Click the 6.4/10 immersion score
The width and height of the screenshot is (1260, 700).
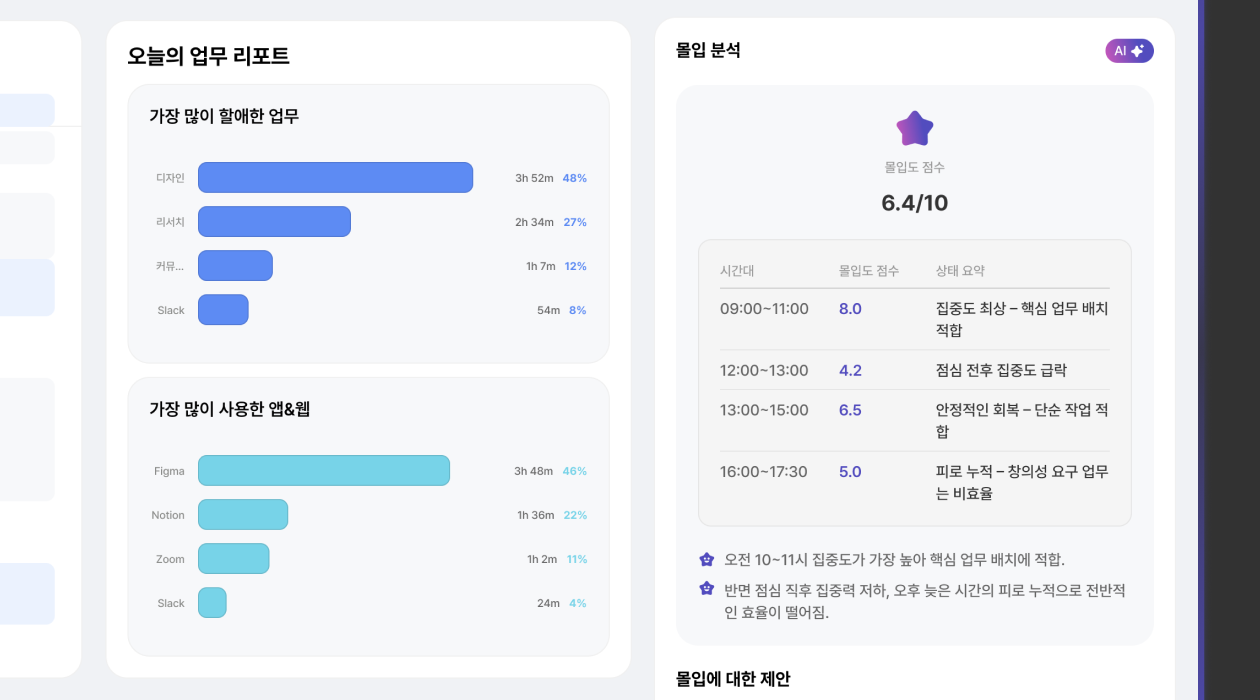[914, 203]
